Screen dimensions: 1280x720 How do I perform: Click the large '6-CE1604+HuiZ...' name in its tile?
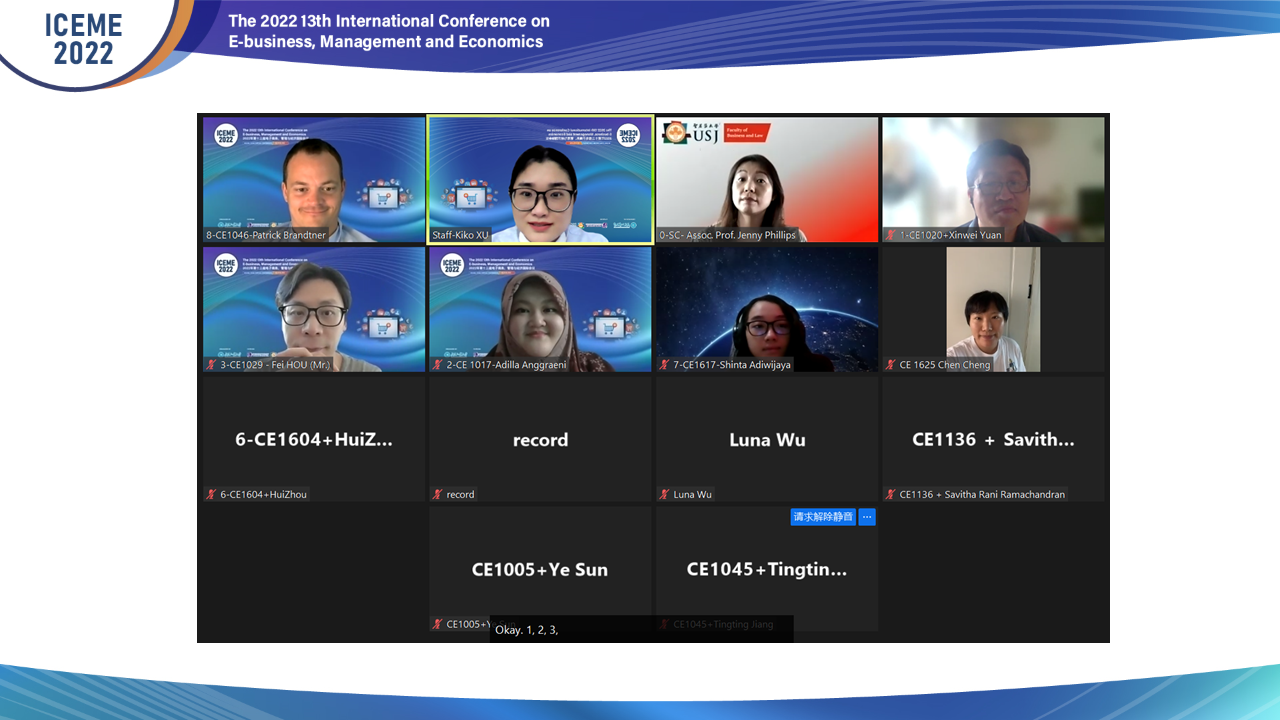coord(314,439)
